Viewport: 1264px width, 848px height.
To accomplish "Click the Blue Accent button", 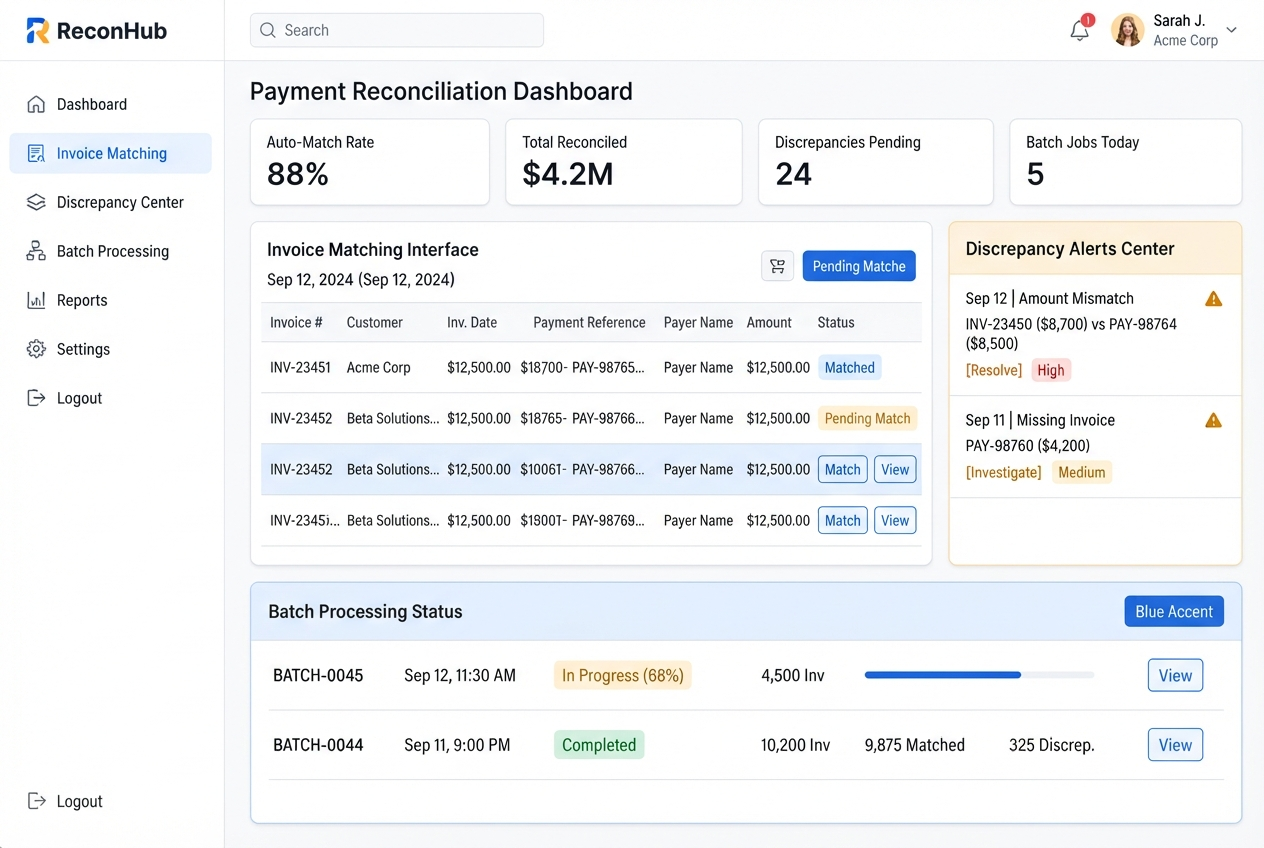I will click(x=1174, y=612).
